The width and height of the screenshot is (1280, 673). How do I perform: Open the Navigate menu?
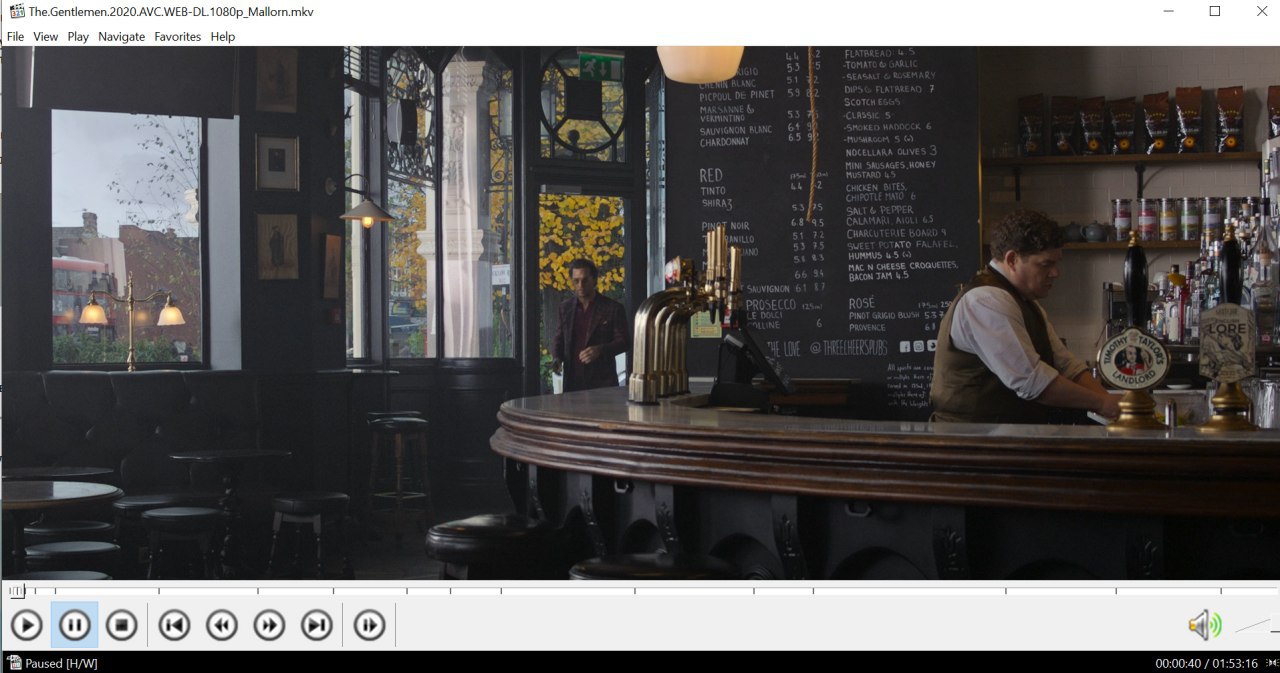click(121, 36)
